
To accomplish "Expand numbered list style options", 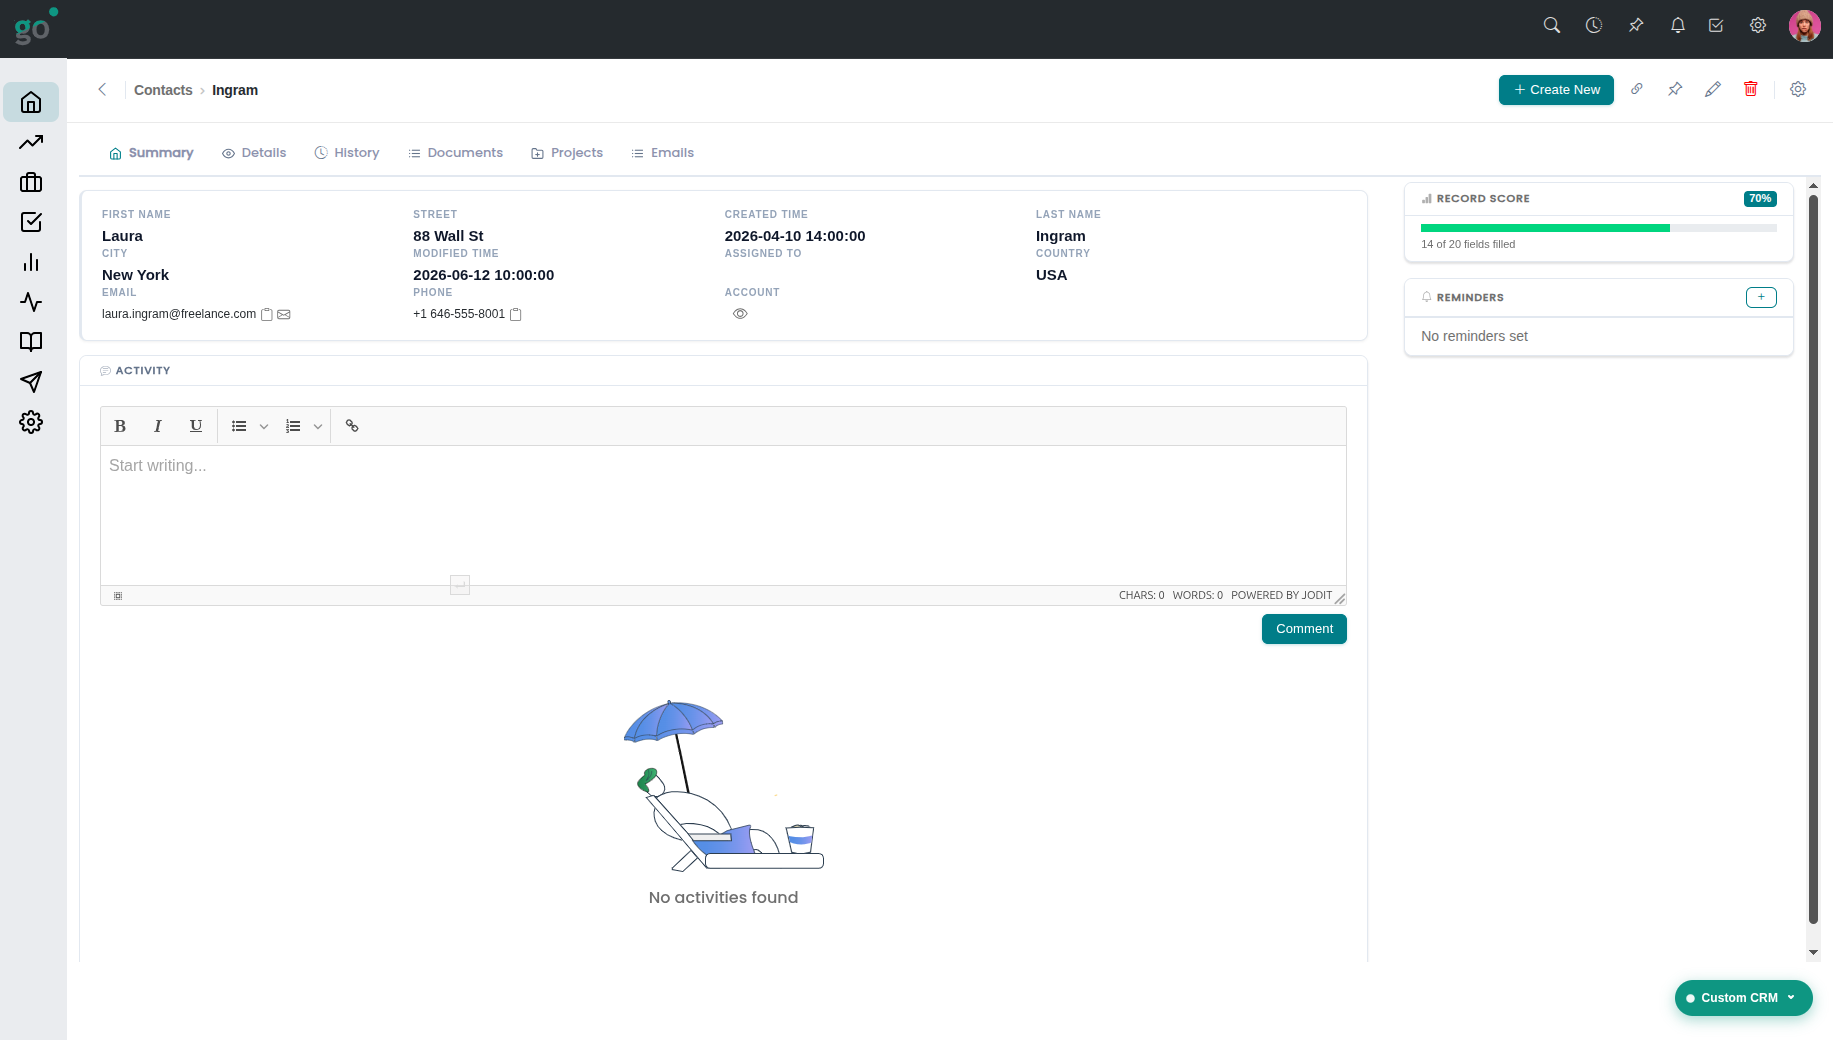I will tap(318, 426).
